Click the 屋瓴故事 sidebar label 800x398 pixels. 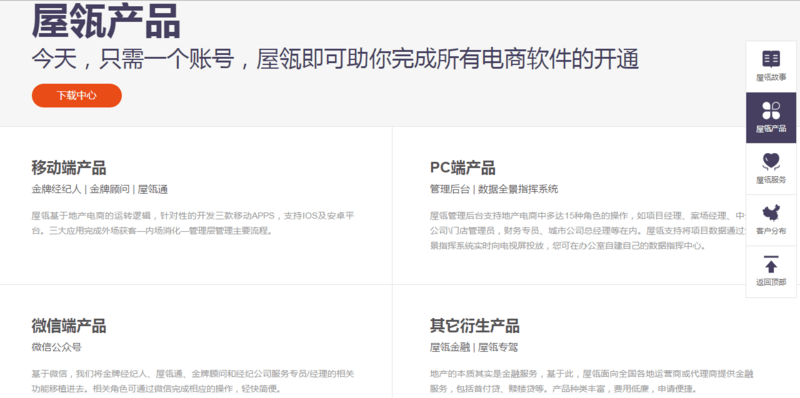point(771,78)
